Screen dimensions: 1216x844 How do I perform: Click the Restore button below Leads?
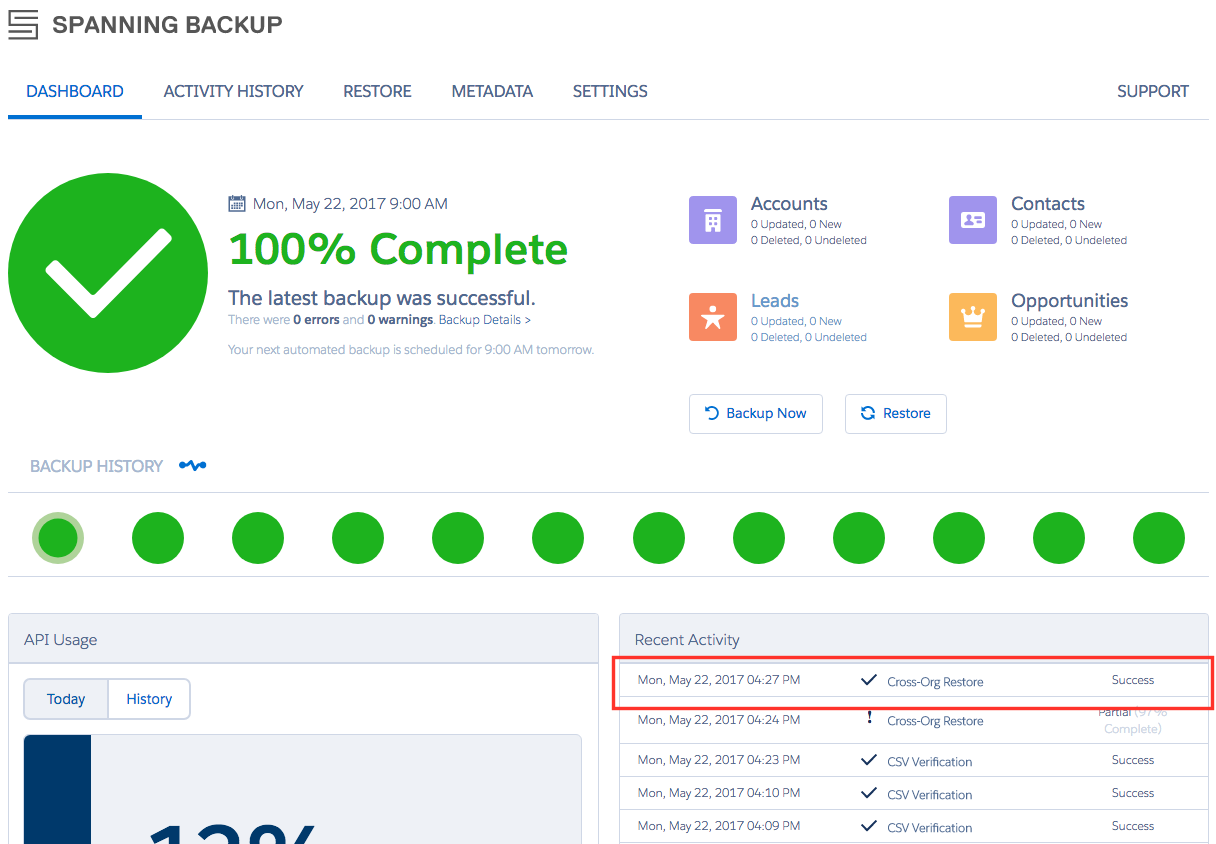click(896, 413)
